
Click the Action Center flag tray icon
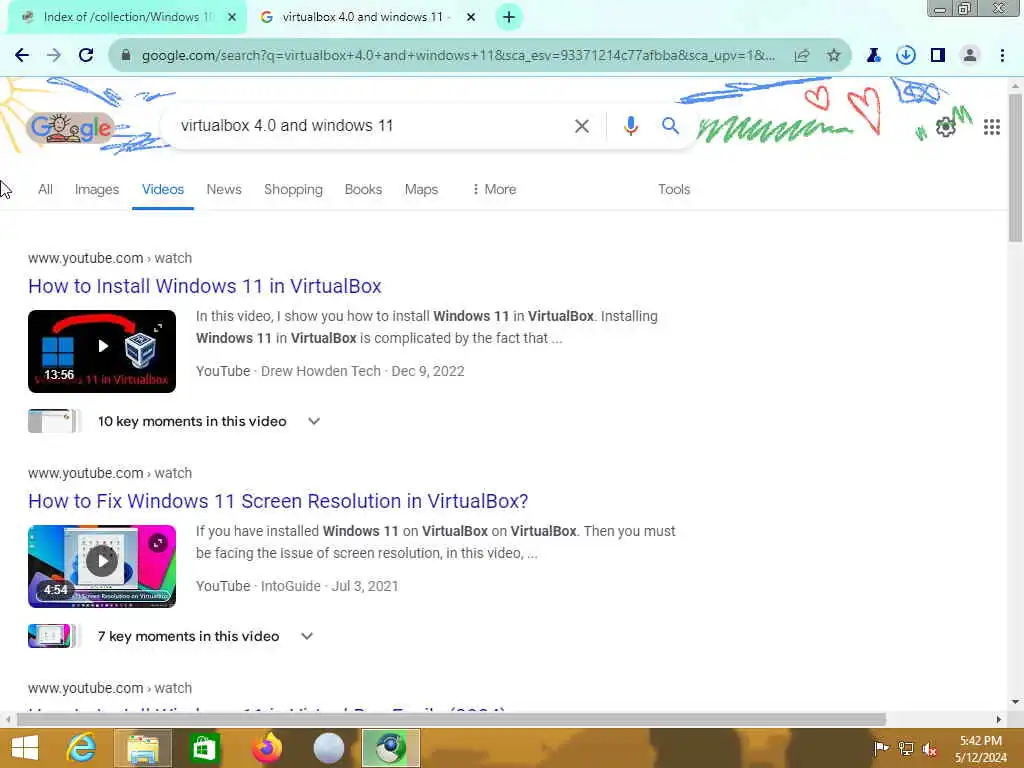coord(881,748)
